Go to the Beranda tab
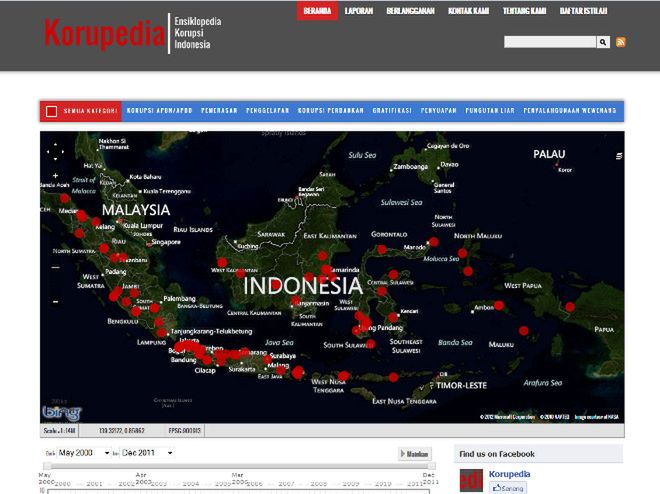660x494 pixels. (317, 11)
